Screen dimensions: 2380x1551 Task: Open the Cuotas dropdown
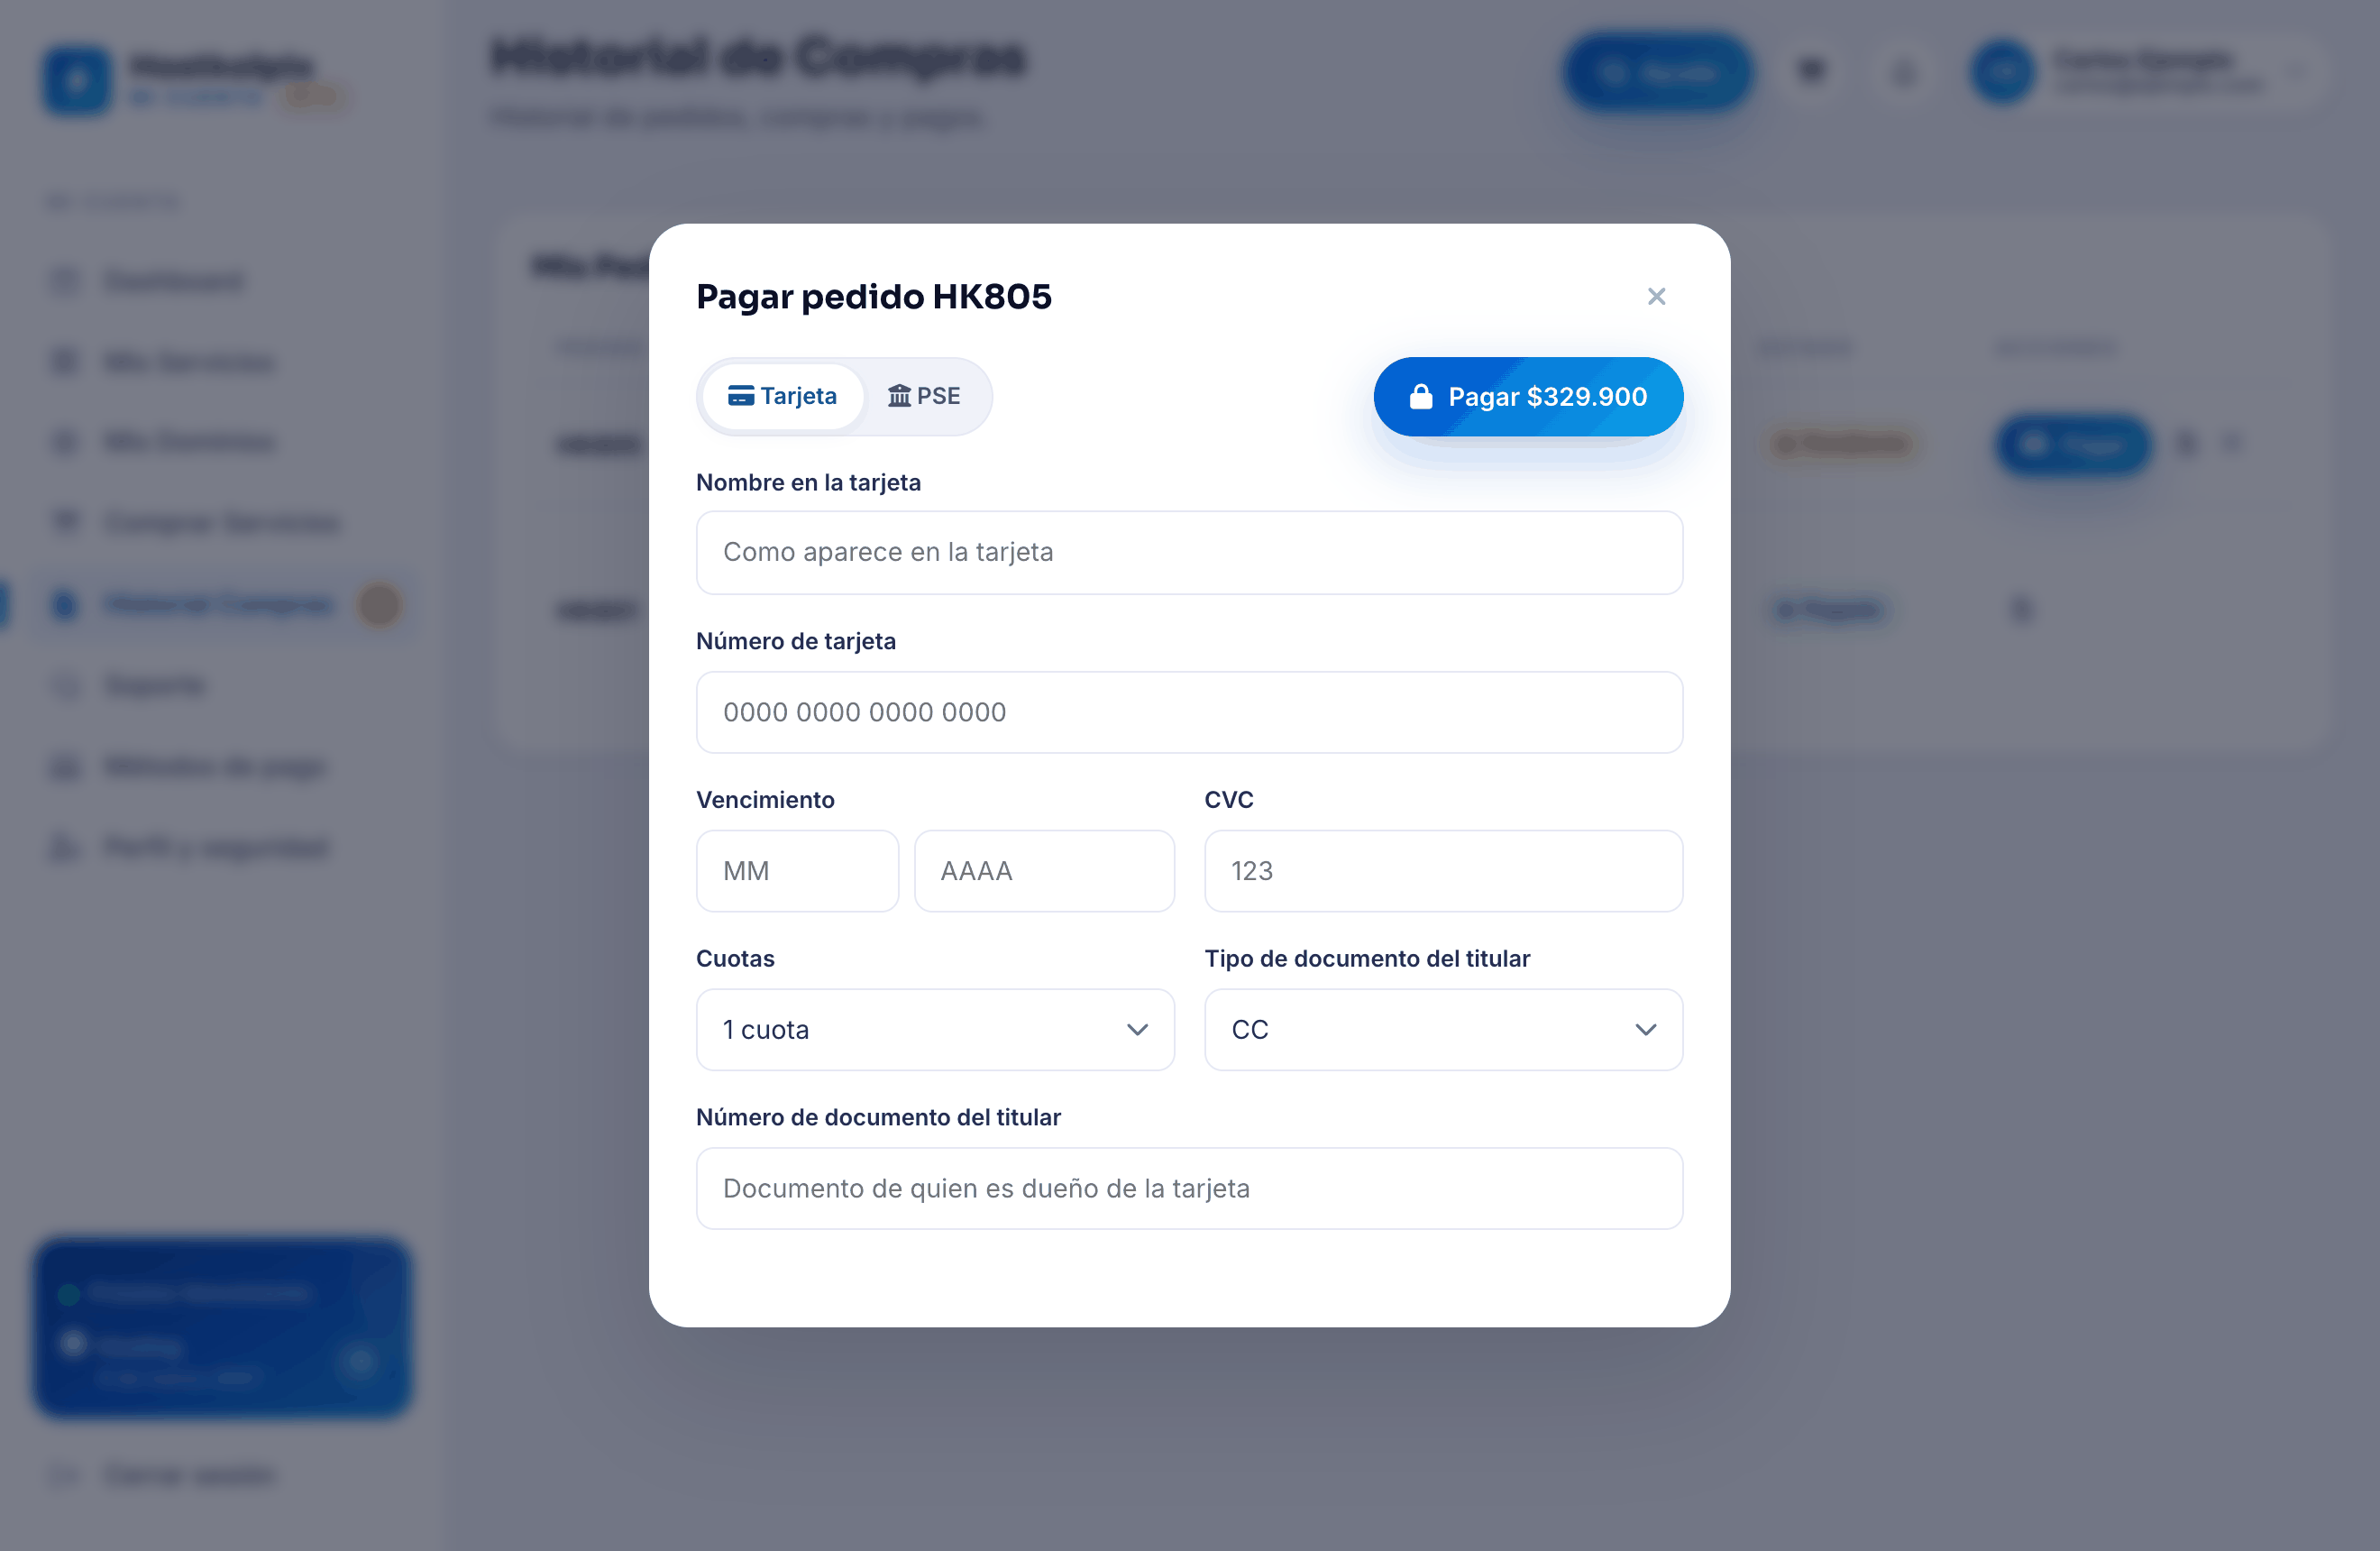(x=935, y=1030)
